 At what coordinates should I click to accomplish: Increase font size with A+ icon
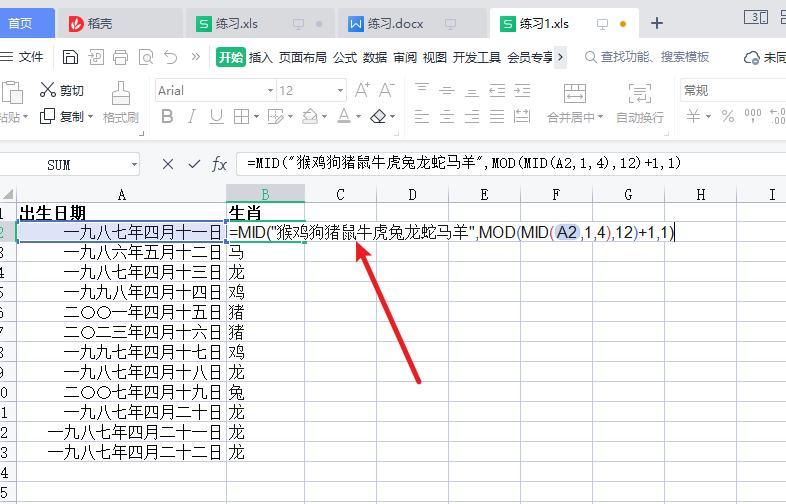pos(362,91)
